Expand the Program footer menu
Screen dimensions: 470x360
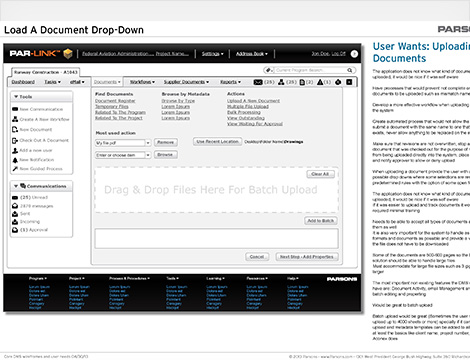(x=38, y=278)
